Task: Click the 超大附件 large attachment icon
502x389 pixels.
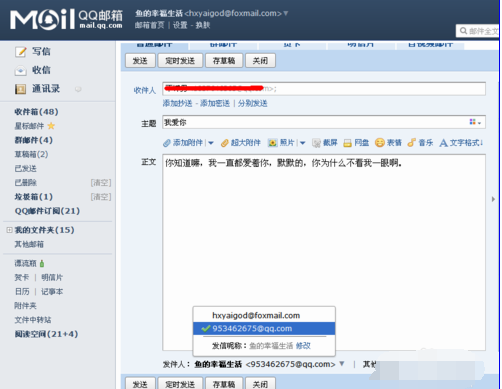Action: [x=225, y=143]
